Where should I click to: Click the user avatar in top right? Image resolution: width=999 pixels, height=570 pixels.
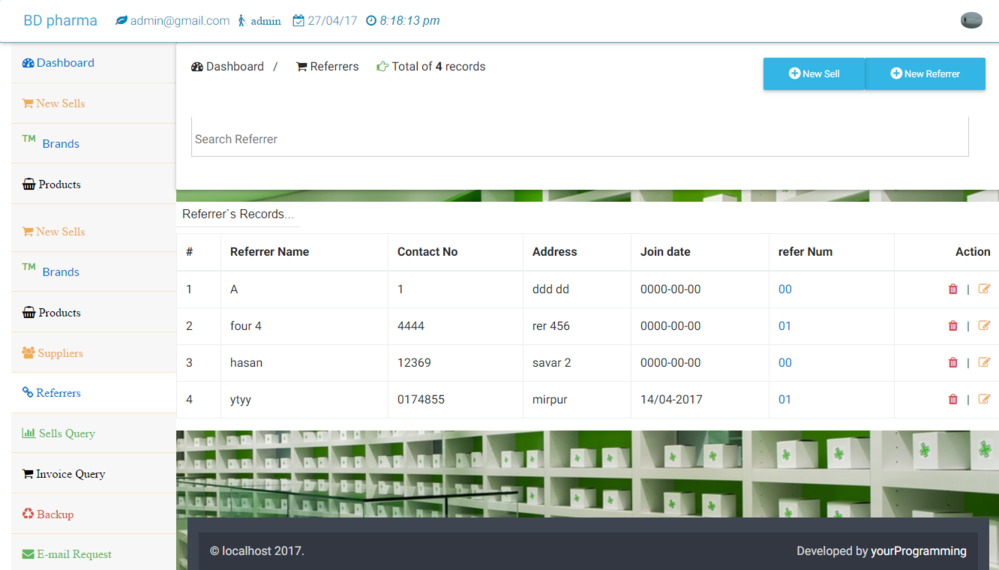tap(971, 21)
